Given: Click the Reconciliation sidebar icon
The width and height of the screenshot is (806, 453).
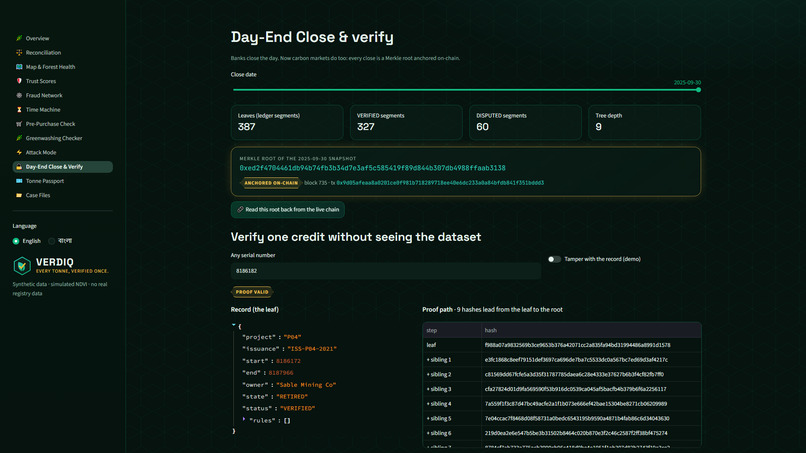Looking at the screenshot, I should tap(19, 52).
